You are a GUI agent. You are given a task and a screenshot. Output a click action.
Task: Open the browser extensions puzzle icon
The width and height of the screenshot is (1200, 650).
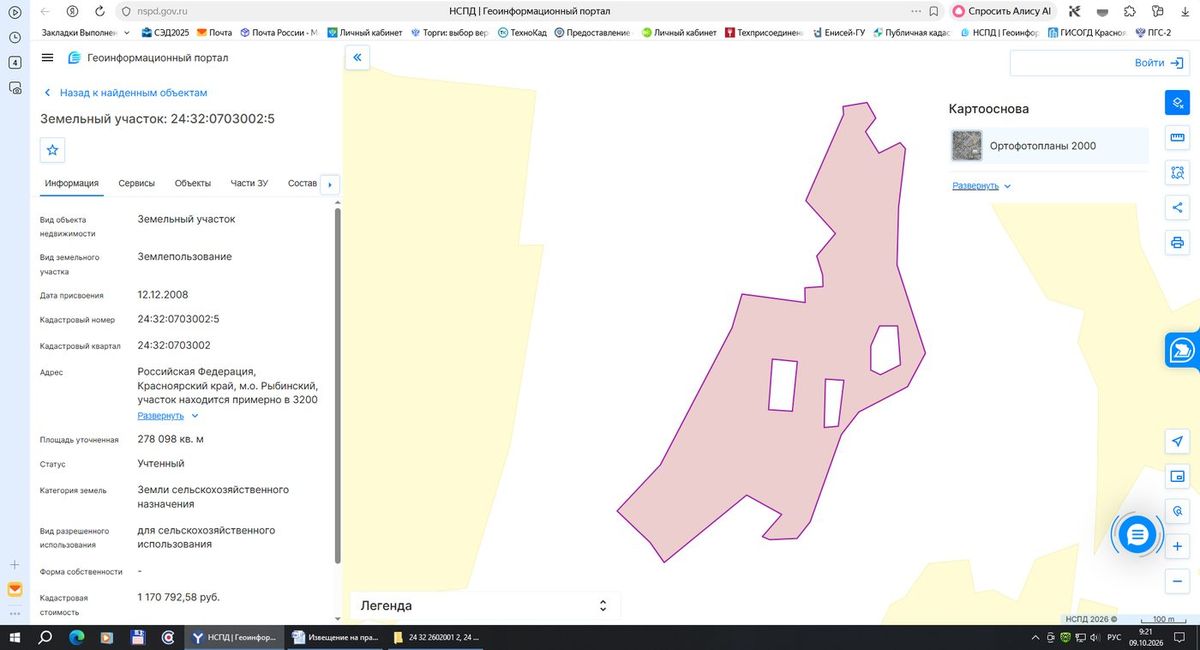pos(1129,11)
